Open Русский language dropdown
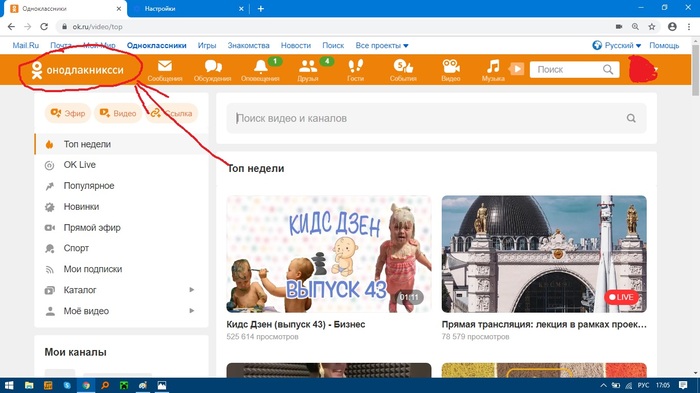700x393 pixels. [617, 46]
